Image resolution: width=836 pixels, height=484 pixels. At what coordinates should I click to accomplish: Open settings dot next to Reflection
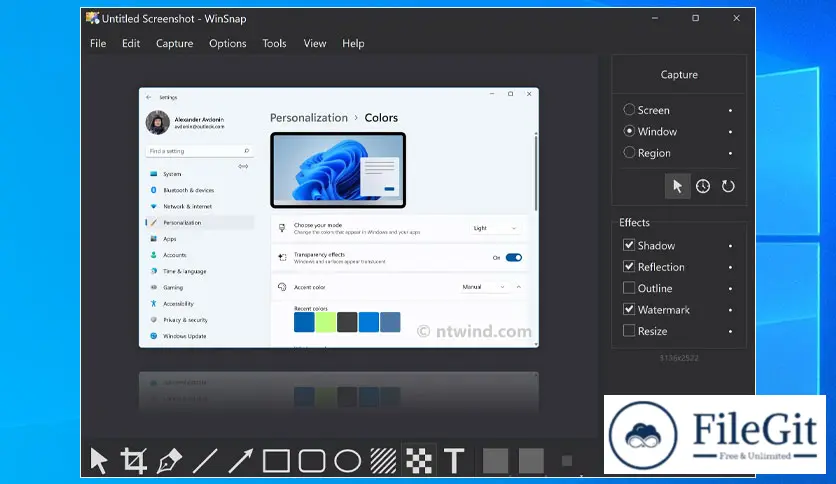point(730,267)
